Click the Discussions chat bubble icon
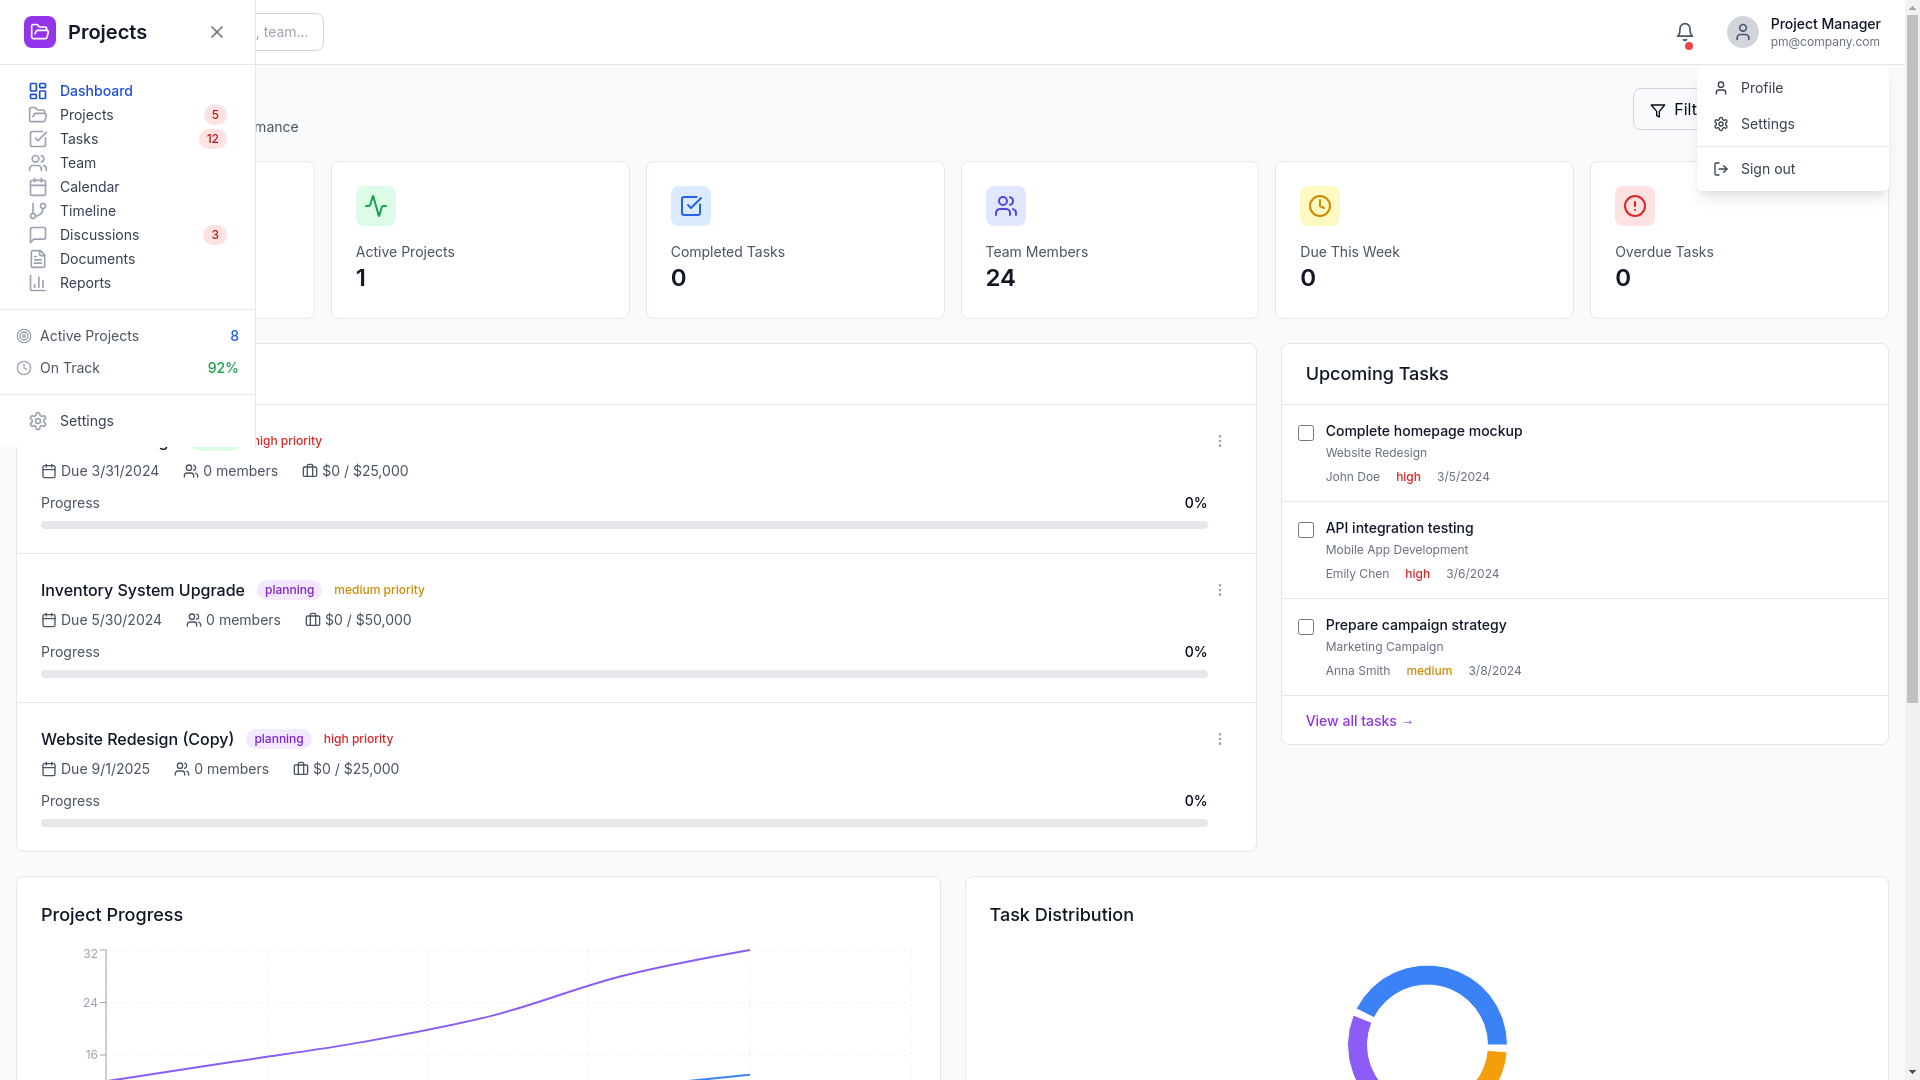Image resolution: width=1920 pixels, height=1080 pixels. click(x=38, y=235)
